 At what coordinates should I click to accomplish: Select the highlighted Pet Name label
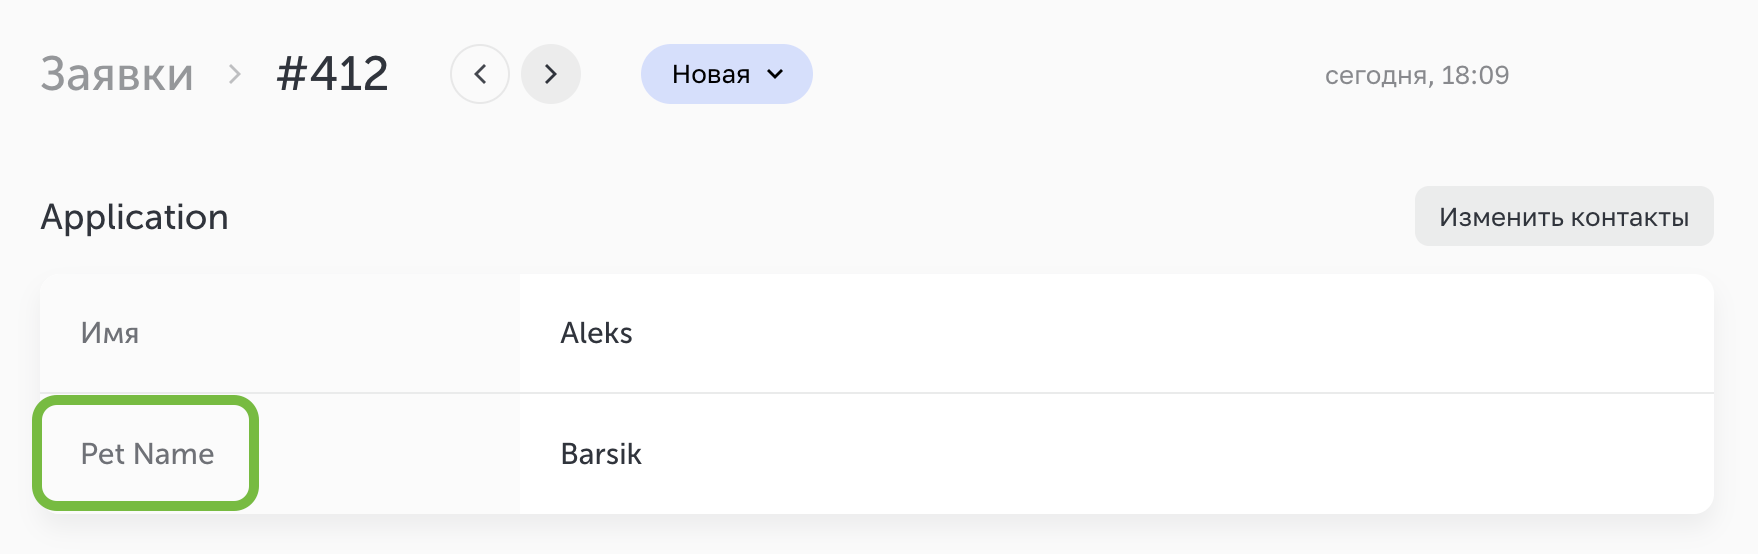(147, 454)
